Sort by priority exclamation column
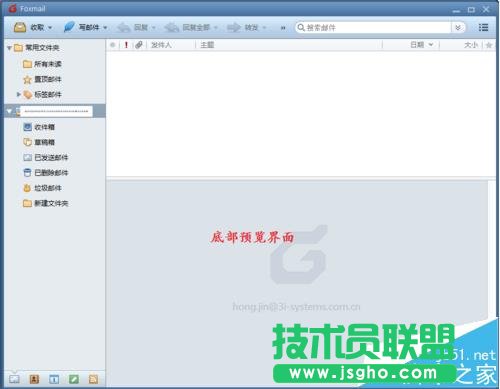This screenshot has width=500, height=389. pyautogui.click(x=126, y=45)
